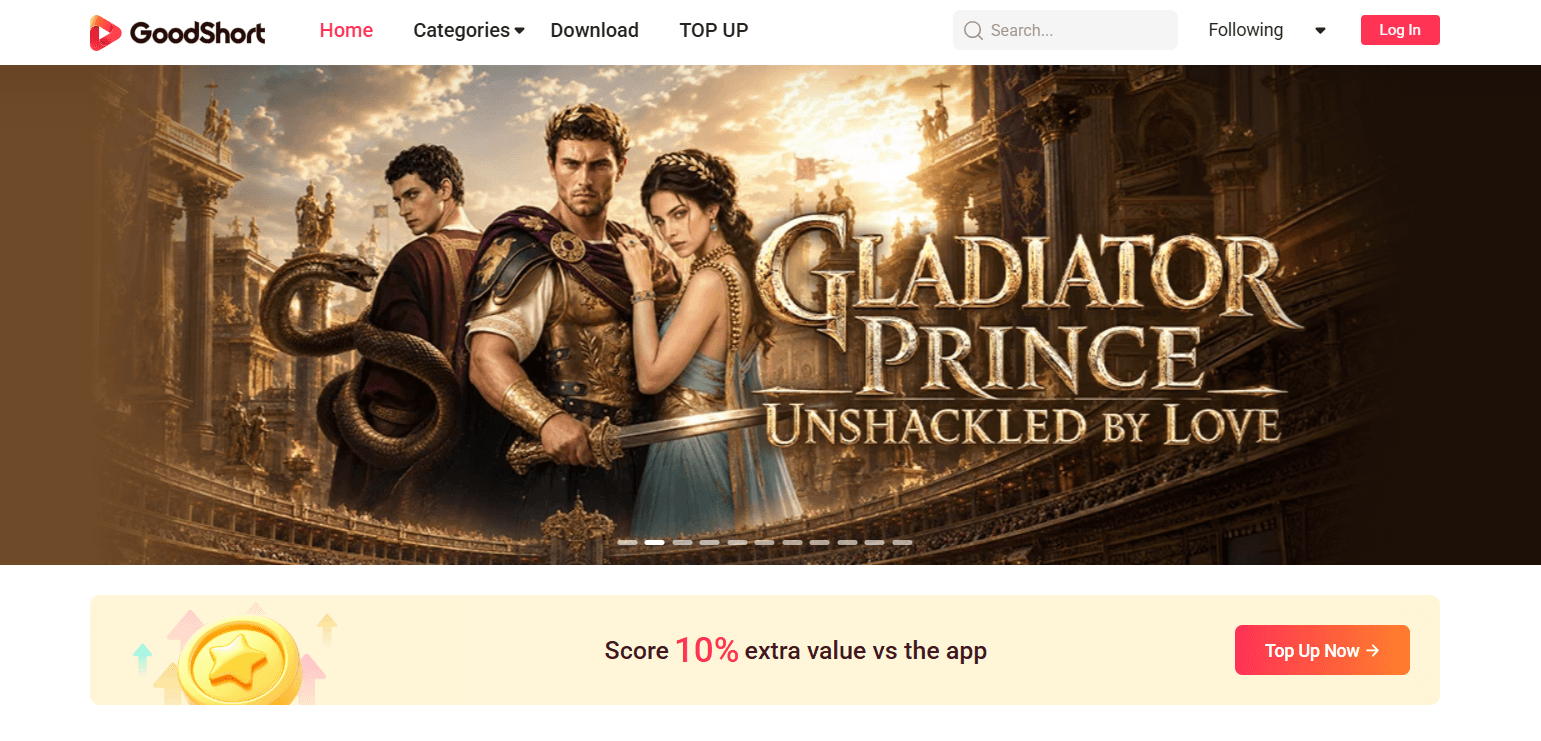This screenshot has width=1541, height=741.
Task: Click the Top Up Now button
Action: click(x=1322, y=650)
